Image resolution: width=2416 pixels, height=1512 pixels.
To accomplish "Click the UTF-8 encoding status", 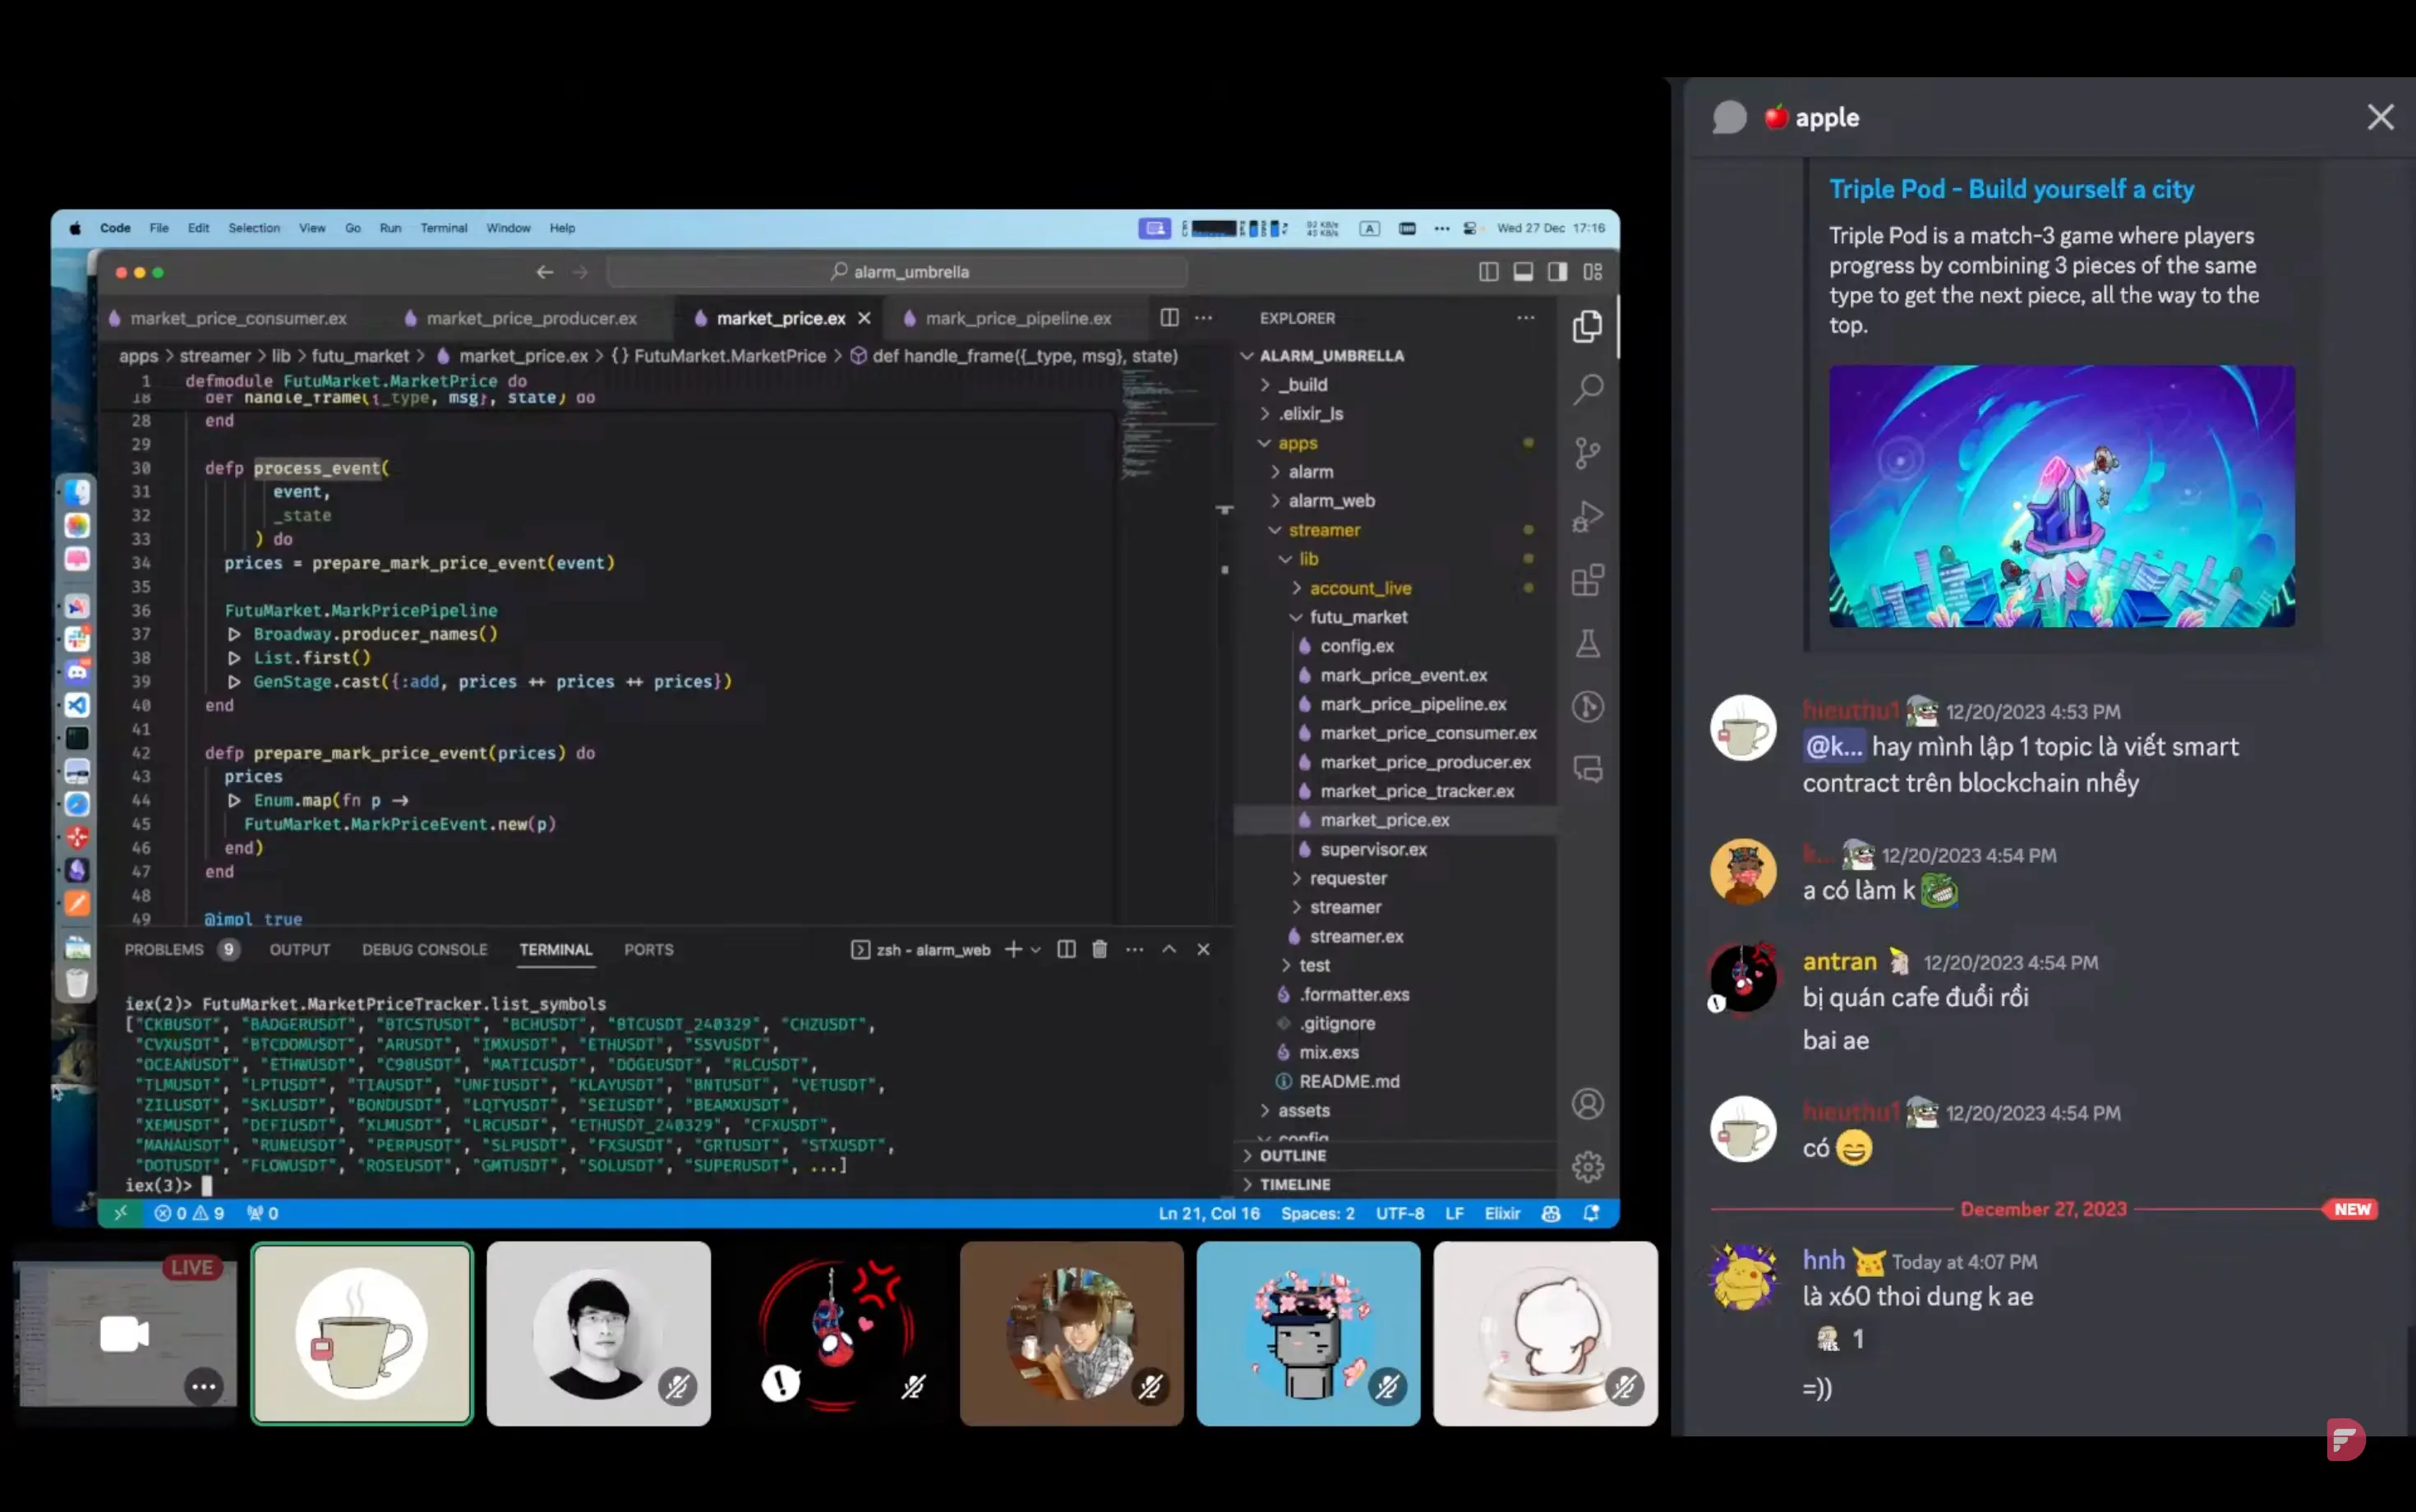I will click(1399, 1213).
